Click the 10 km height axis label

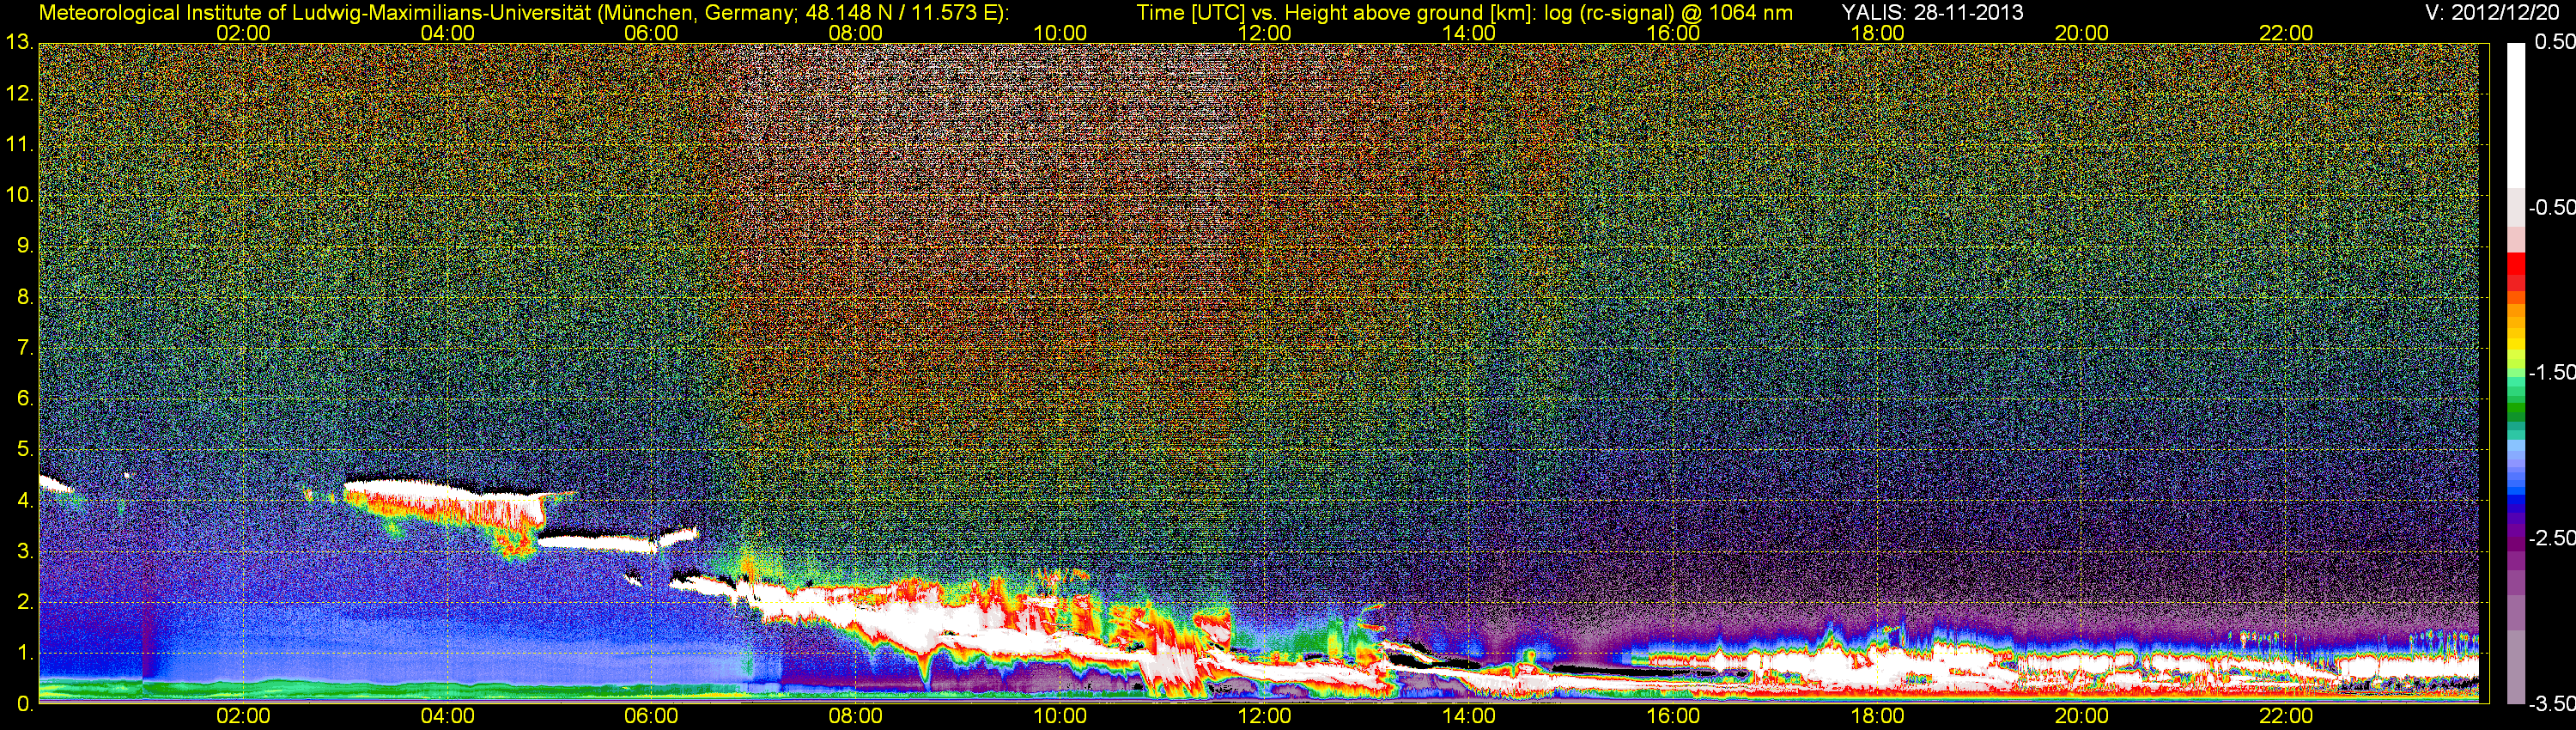point(18,195)
